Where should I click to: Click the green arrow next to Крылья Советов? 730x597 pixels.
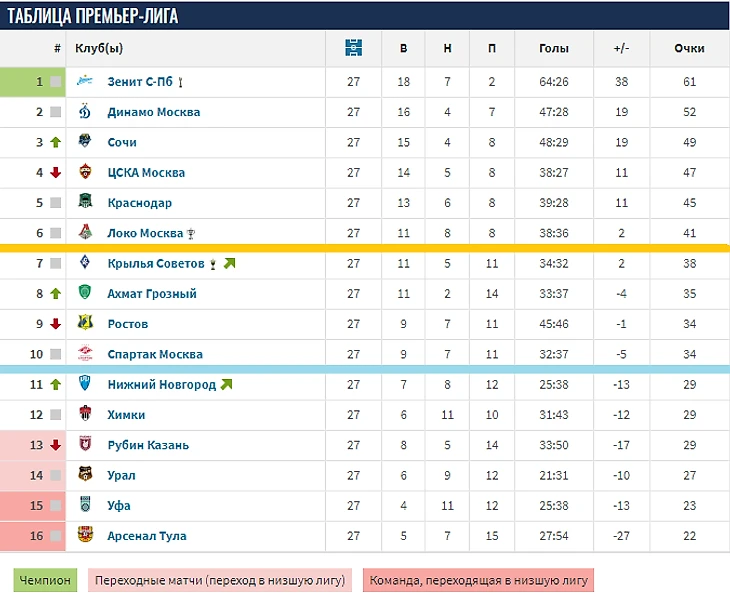click(x=229, y=263)
